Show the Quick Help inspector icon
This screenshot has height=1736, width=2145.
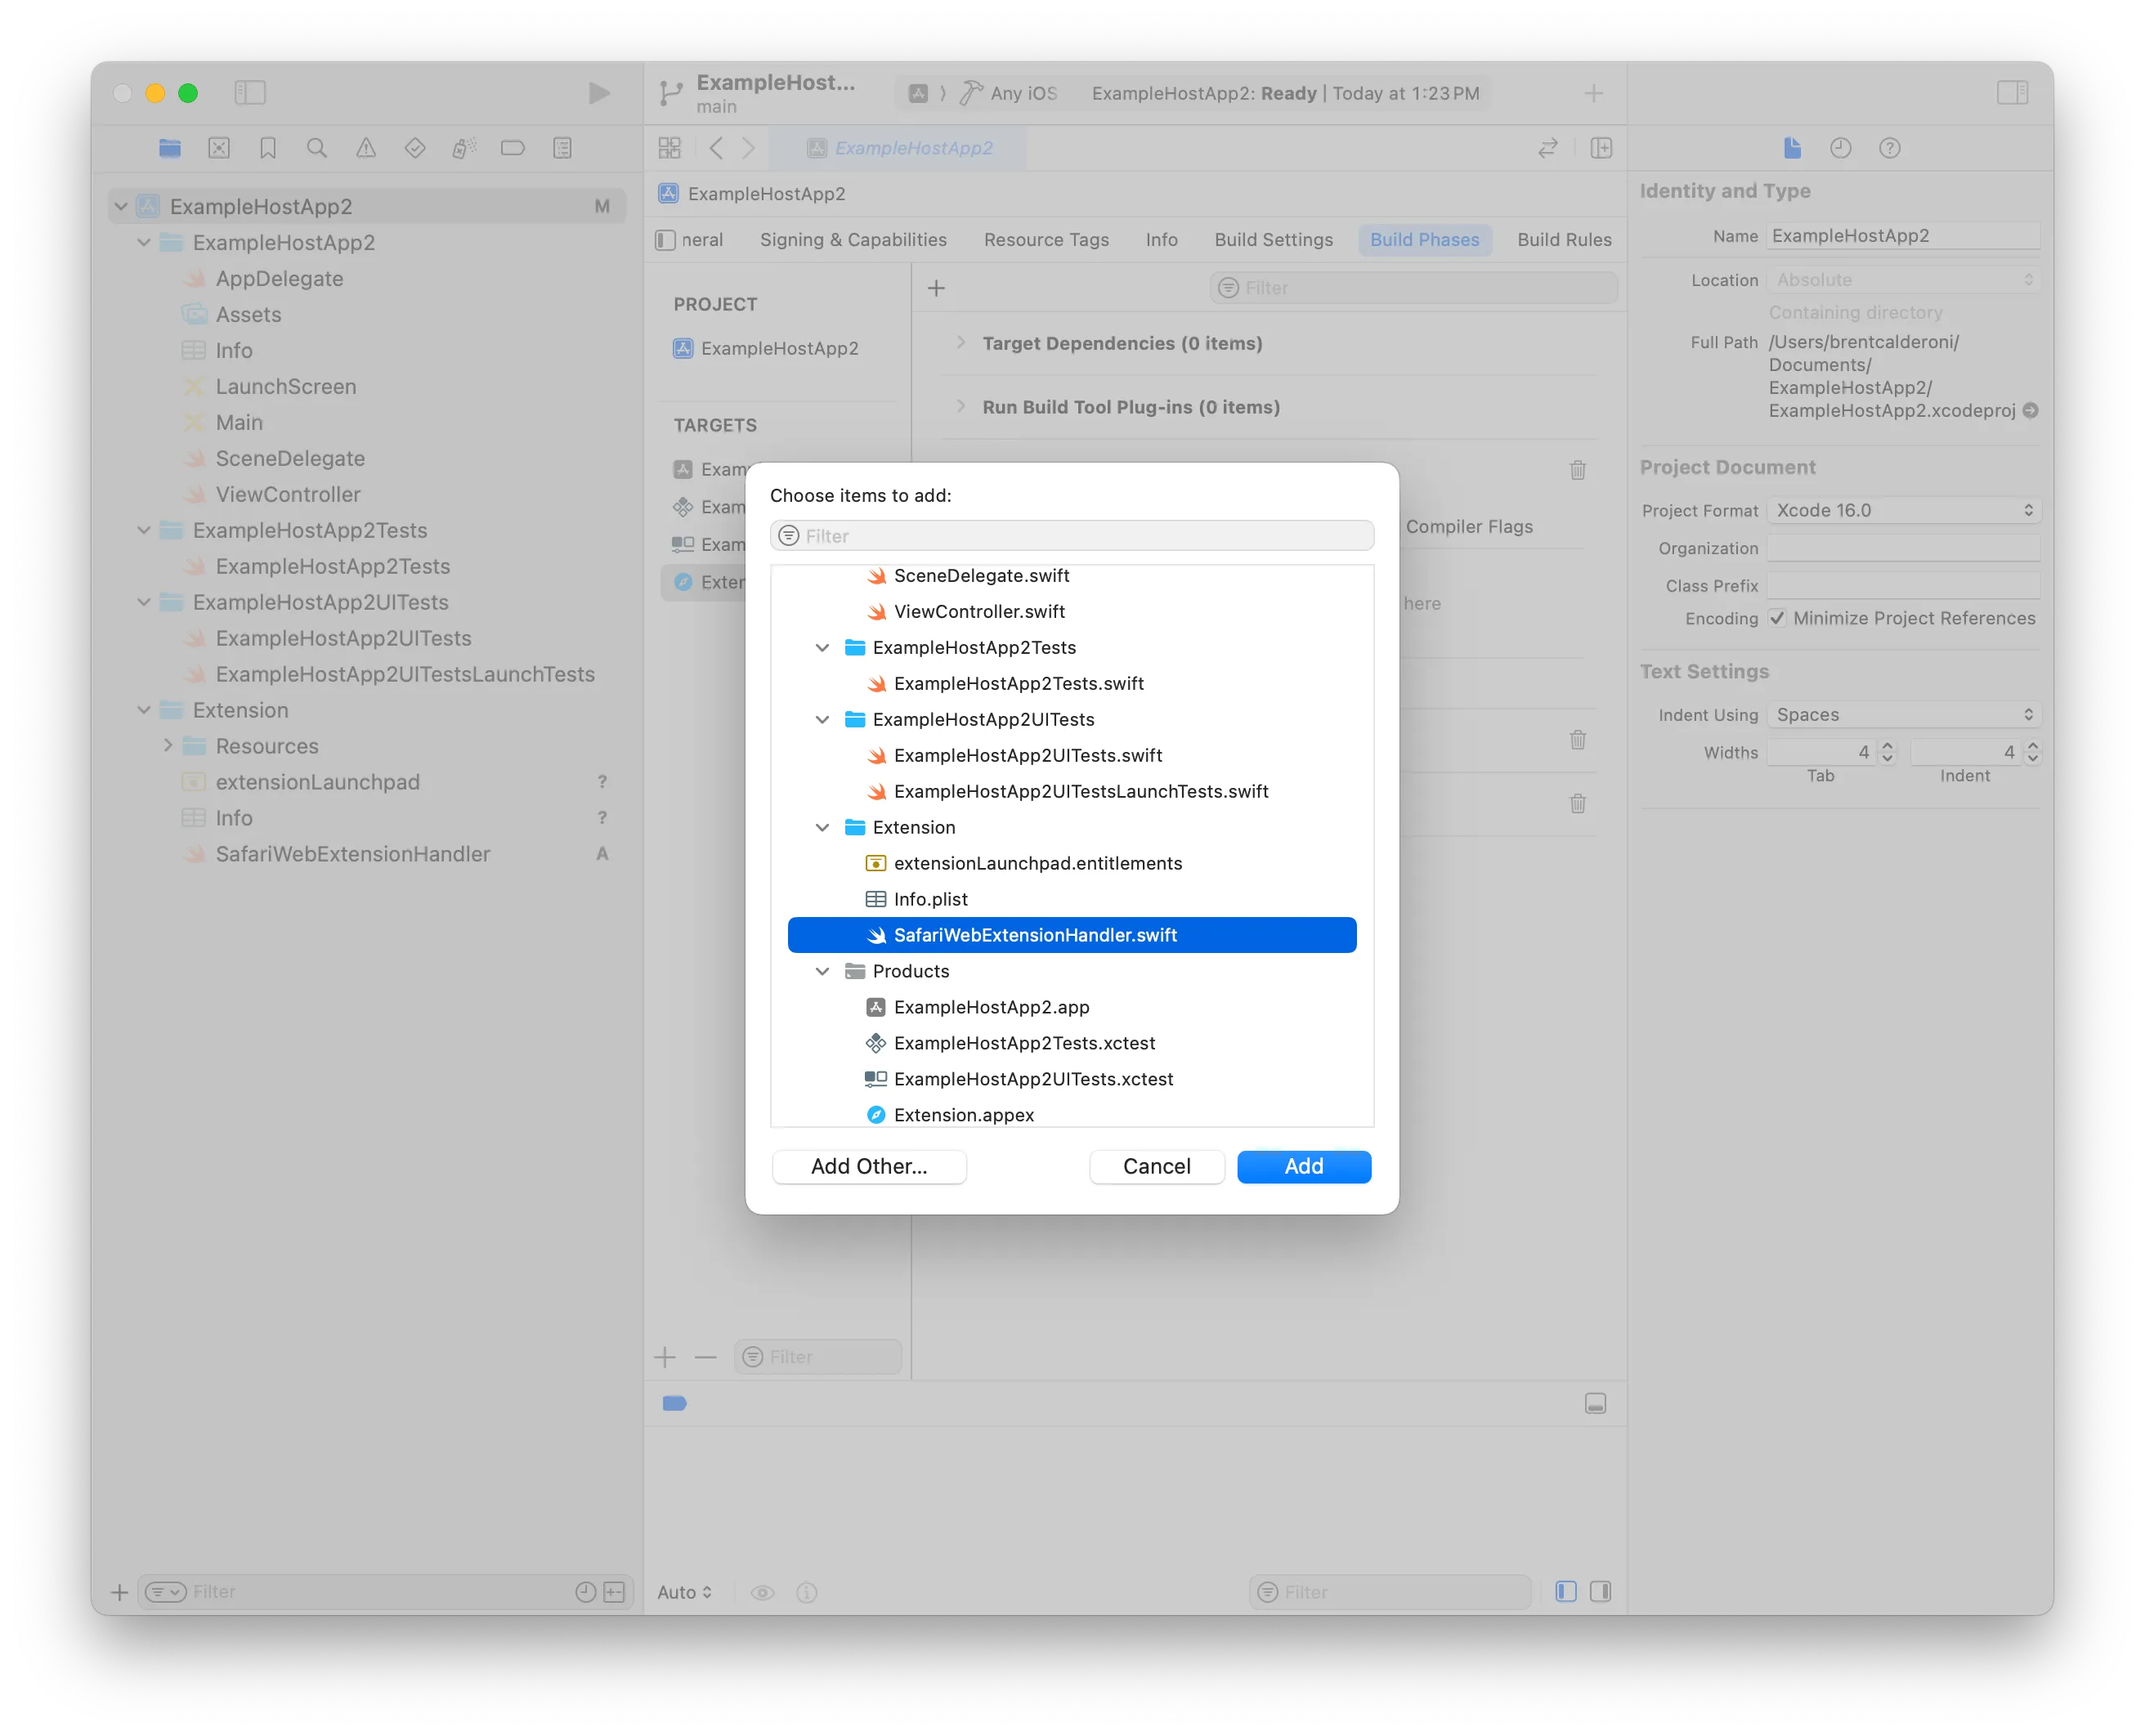click(1889, 148)
